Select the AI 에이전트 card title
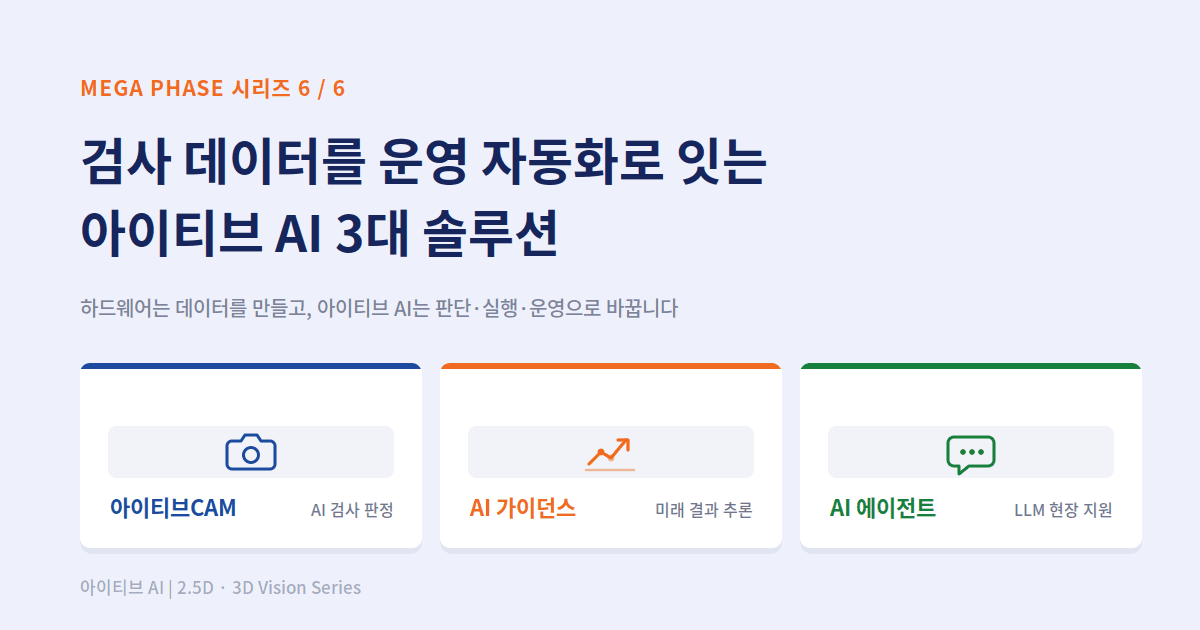 [883, 508]
